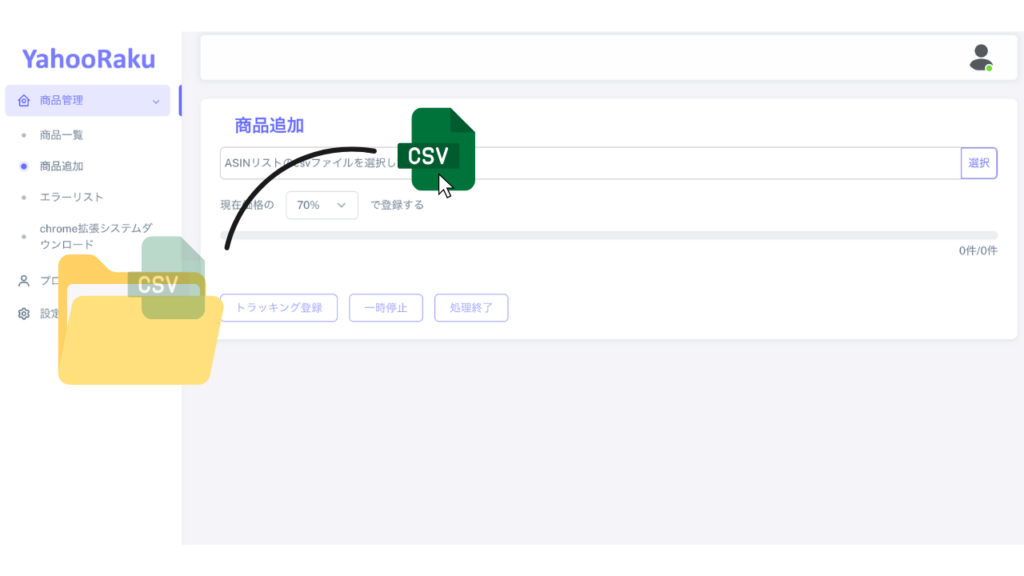
Task: Click the トラッキング登録 button
Action: (x=279, y=308)
